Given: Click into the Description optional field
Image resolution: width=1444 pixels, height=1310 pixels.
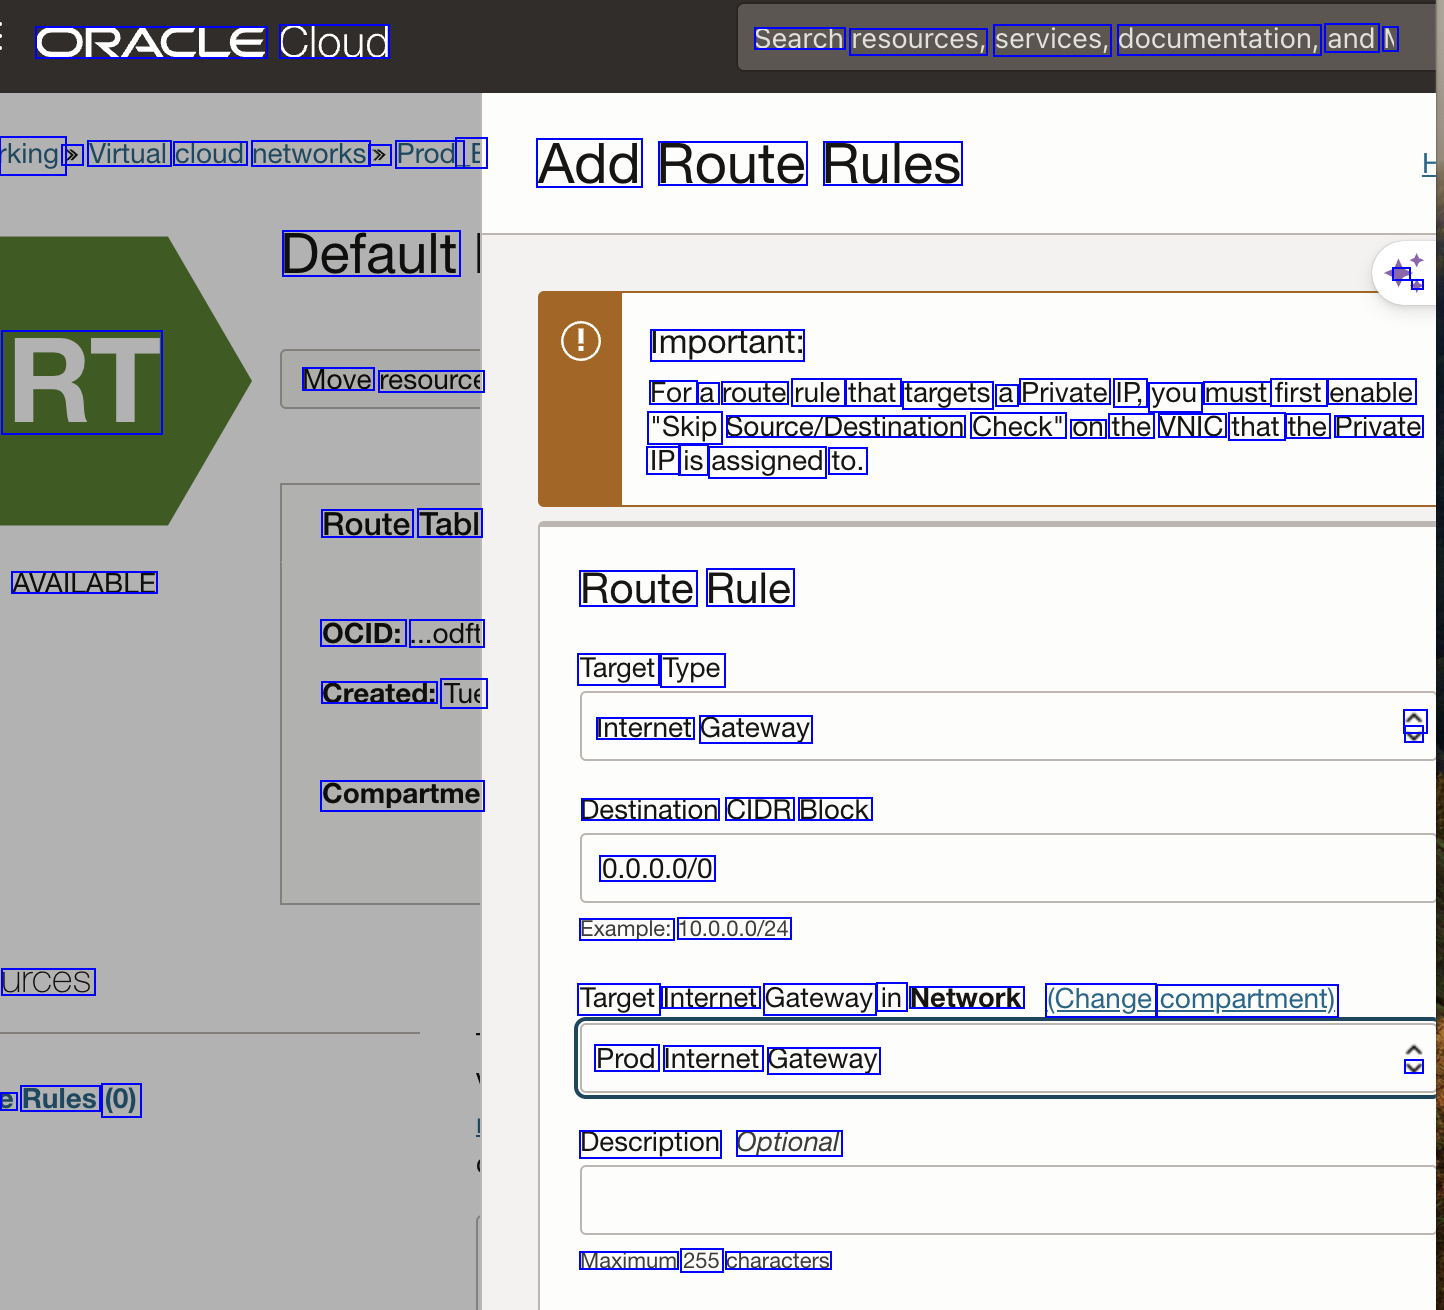Looking at the screenshot, I should (x=1000, y=1200).
